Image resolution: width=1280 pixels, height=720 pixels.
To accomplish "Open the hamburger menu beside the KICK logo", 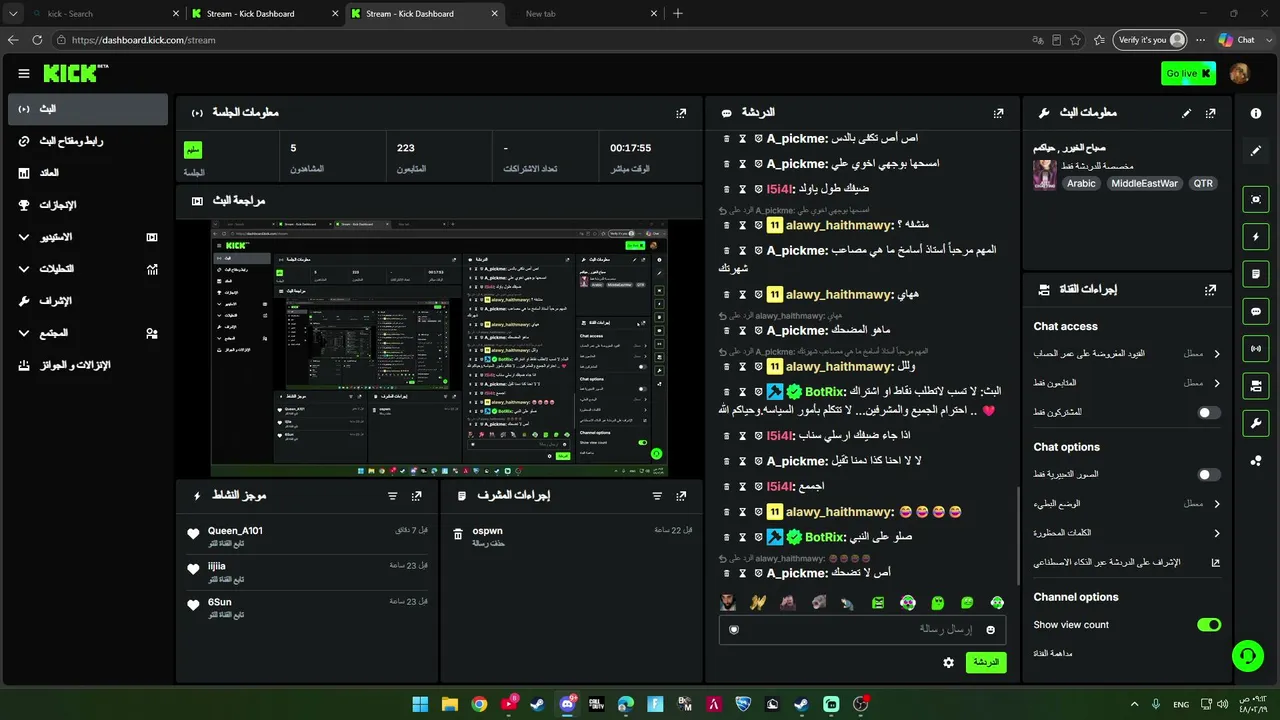I will point(24,73).
